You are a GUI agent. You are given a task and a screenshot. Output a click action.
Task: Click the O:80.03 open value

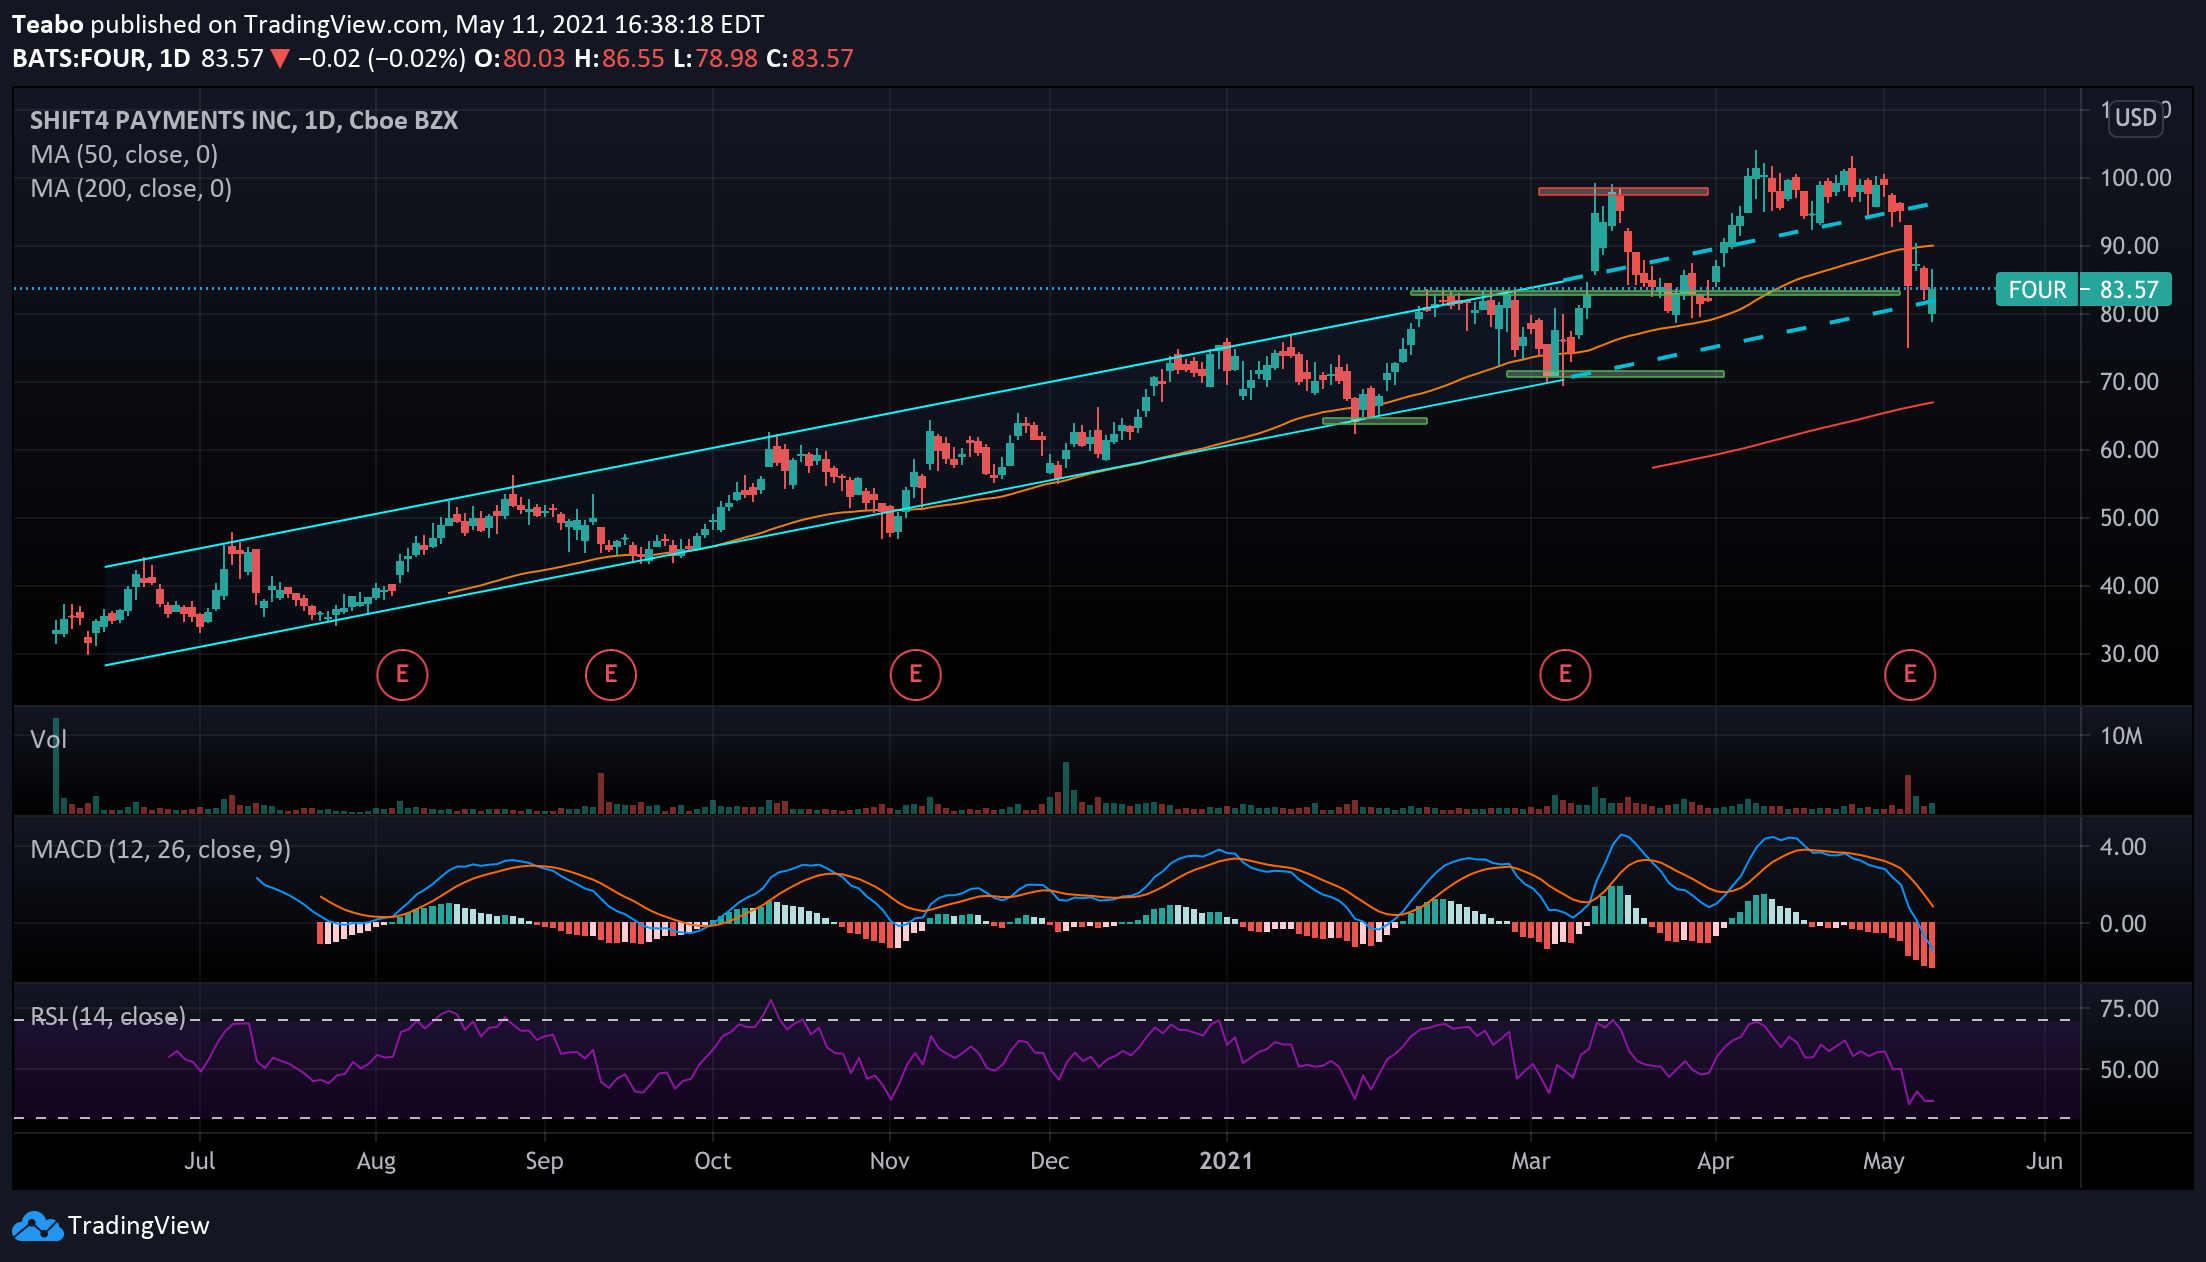(520, 58)
